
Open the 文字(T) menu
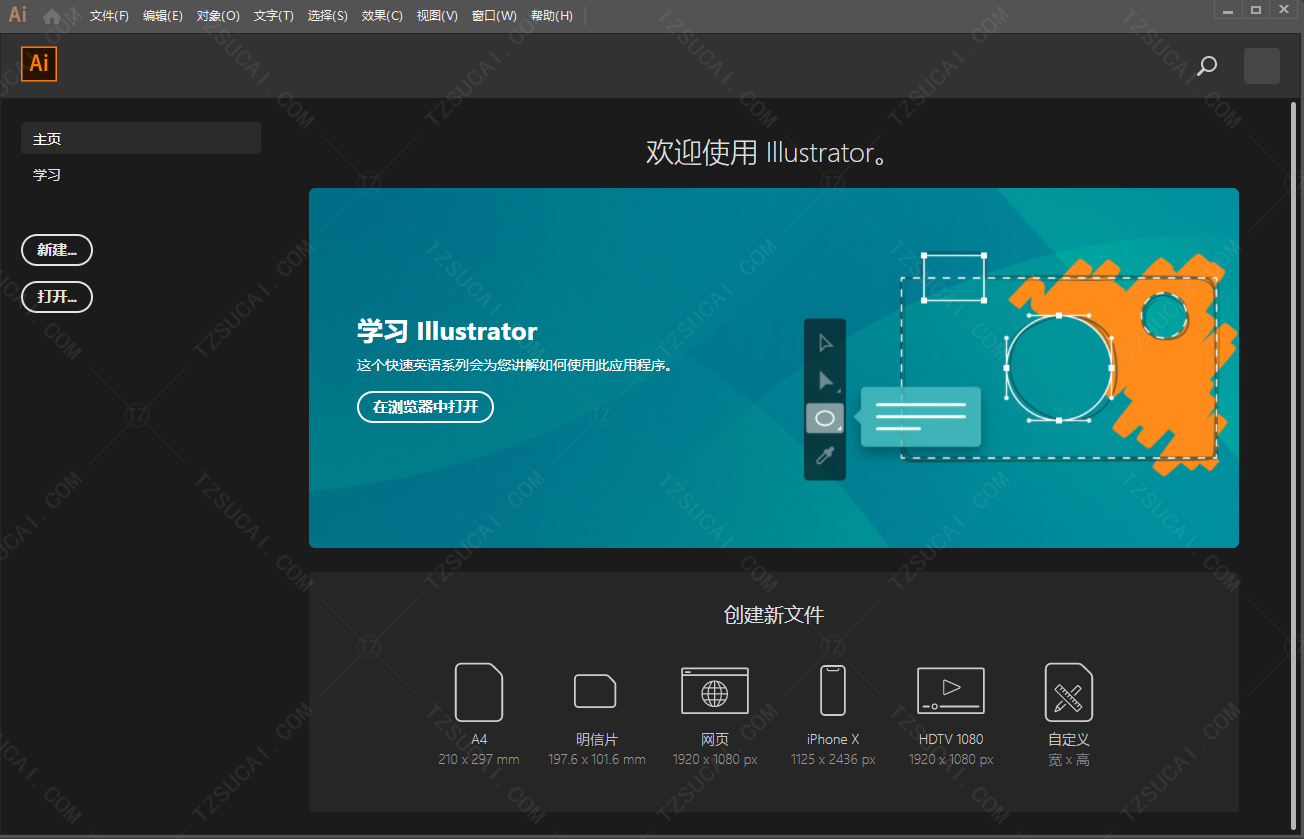[274, 16]
